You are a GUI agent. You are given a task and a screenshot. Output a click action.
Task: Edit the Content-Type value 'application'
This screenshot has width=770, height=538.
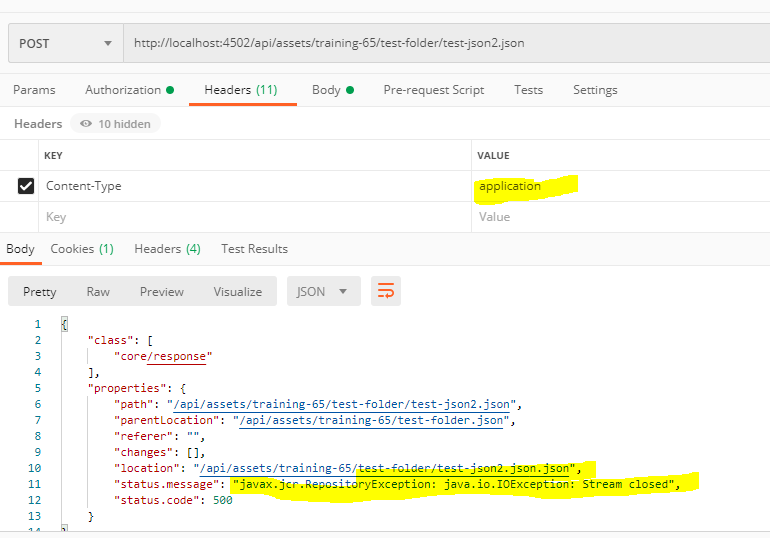coord(510,186)
